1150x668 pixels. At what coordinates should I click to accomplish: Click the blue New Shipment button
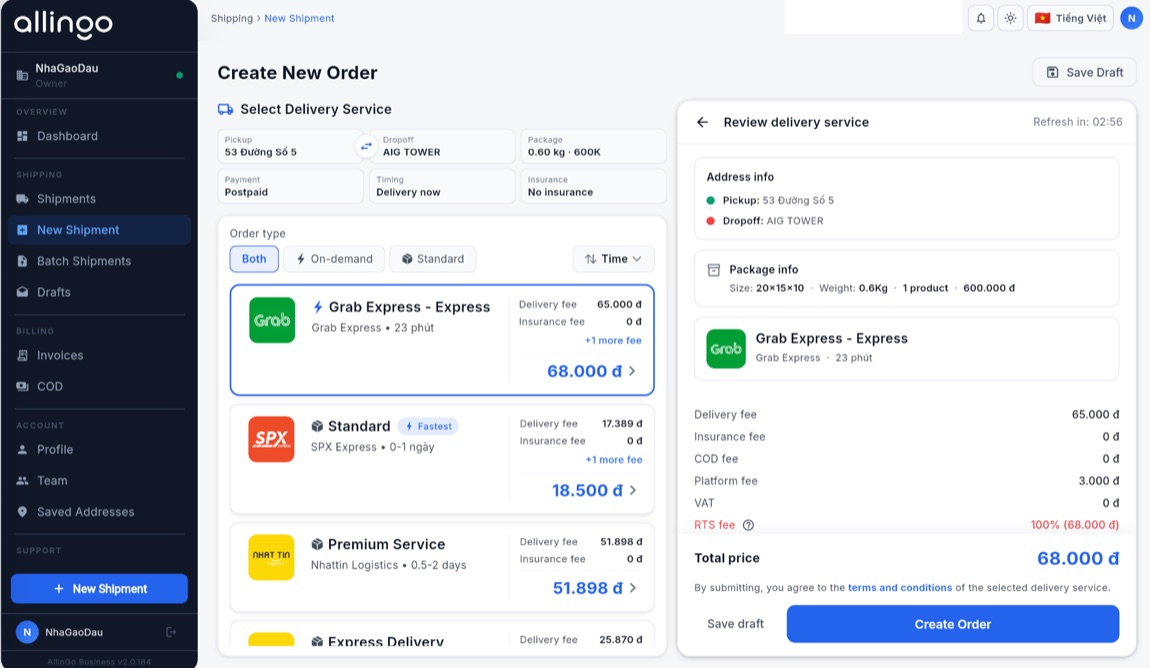pos(99,589)
